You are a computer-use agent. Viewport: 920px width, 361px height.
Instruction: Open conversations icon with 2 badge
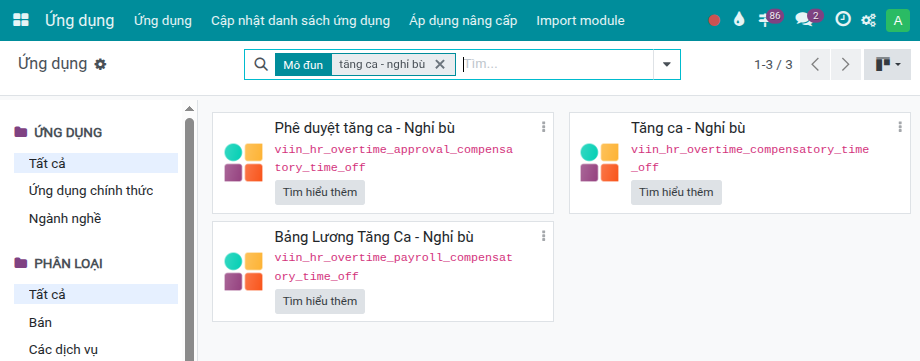(x=808, y=19)
